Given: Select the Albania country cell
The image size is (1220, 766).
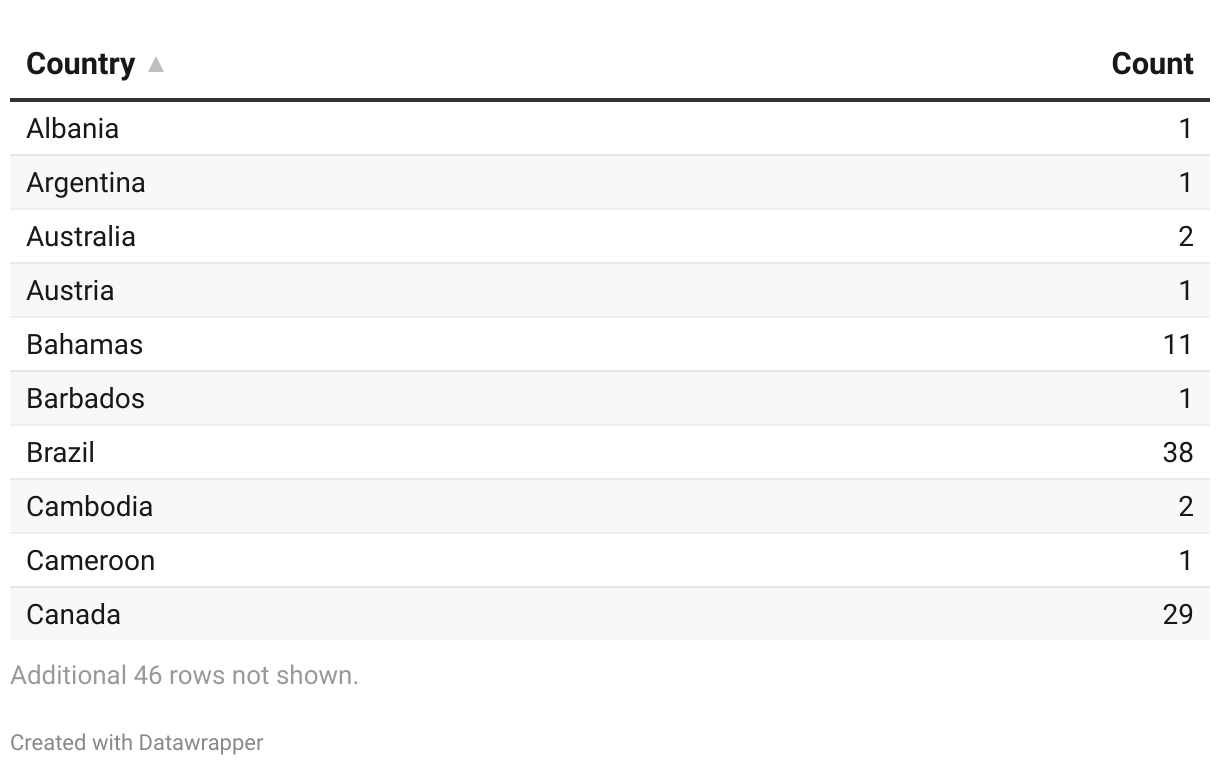Looking at the screenshot, I should pos(73,129).
